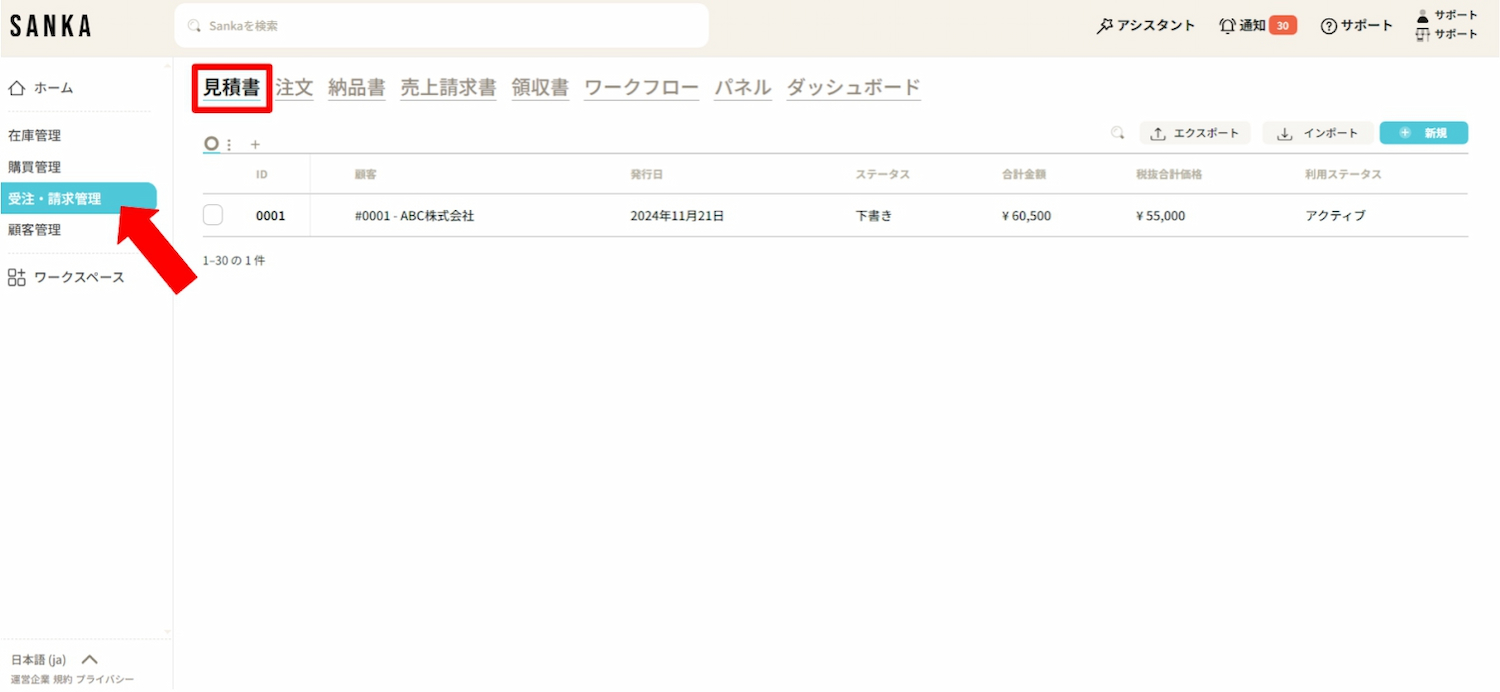Open estimate ID 0001
This screenshot has width=1500, height=692.
tap(270, 215)
